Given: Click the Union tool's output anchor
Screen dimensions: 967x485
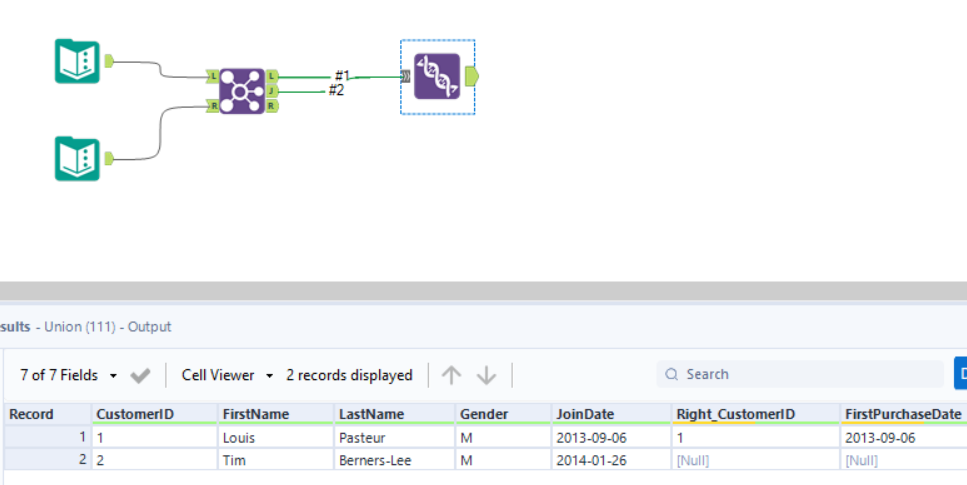Looking at the screenshot, I should point(472,77).
